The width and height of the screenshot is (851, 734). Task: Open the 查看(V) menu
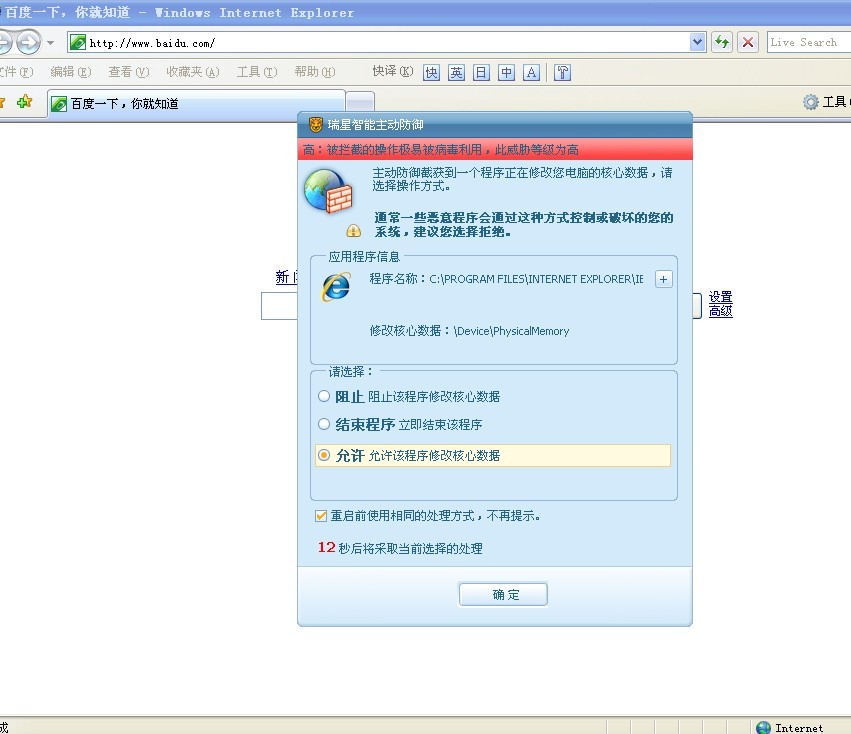pyautogui.click(x=129, y=72)
